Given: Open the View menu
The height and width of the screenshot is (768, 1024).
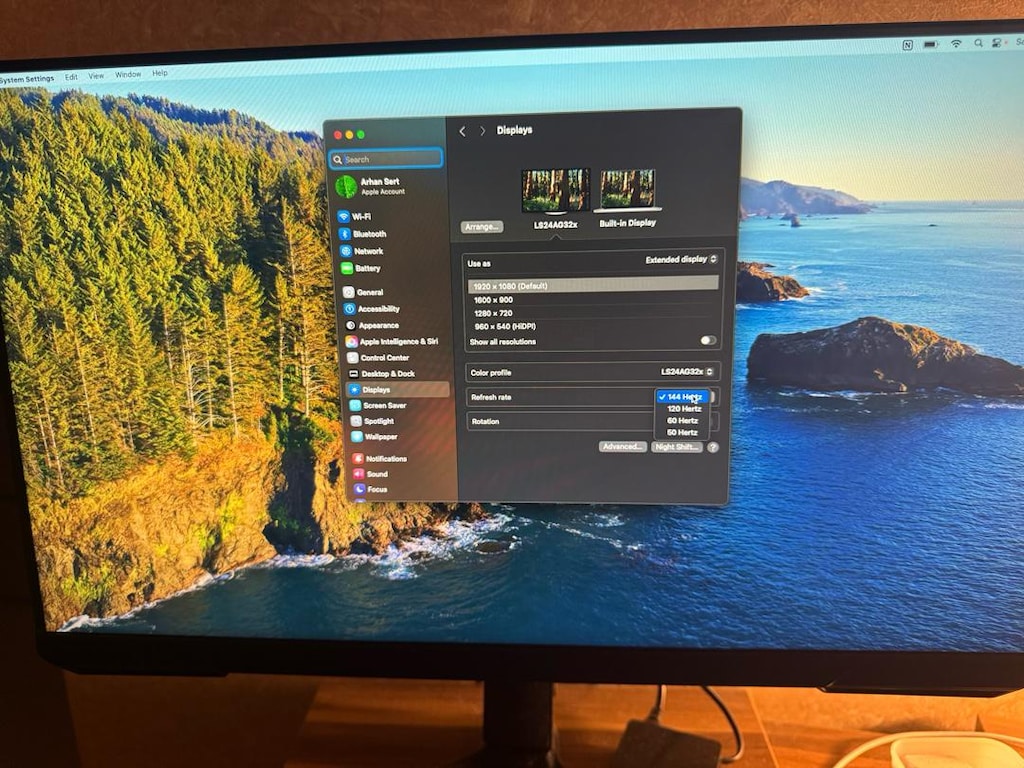Looking at the screenshot, I should click(96, 76).
